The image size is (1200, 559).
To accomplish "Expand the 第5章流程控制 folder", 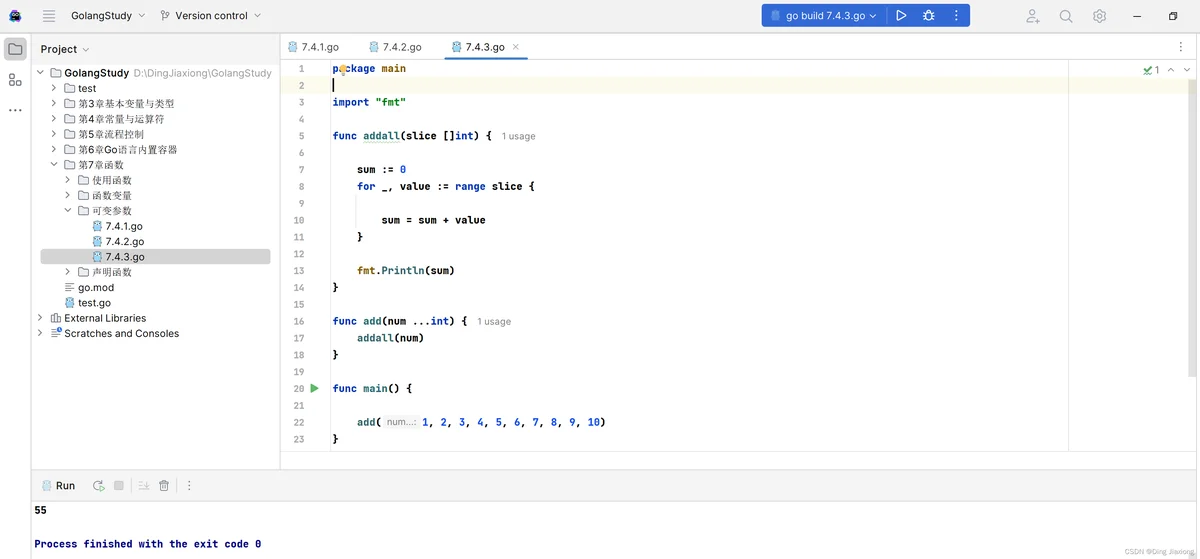I will [55, 134].
